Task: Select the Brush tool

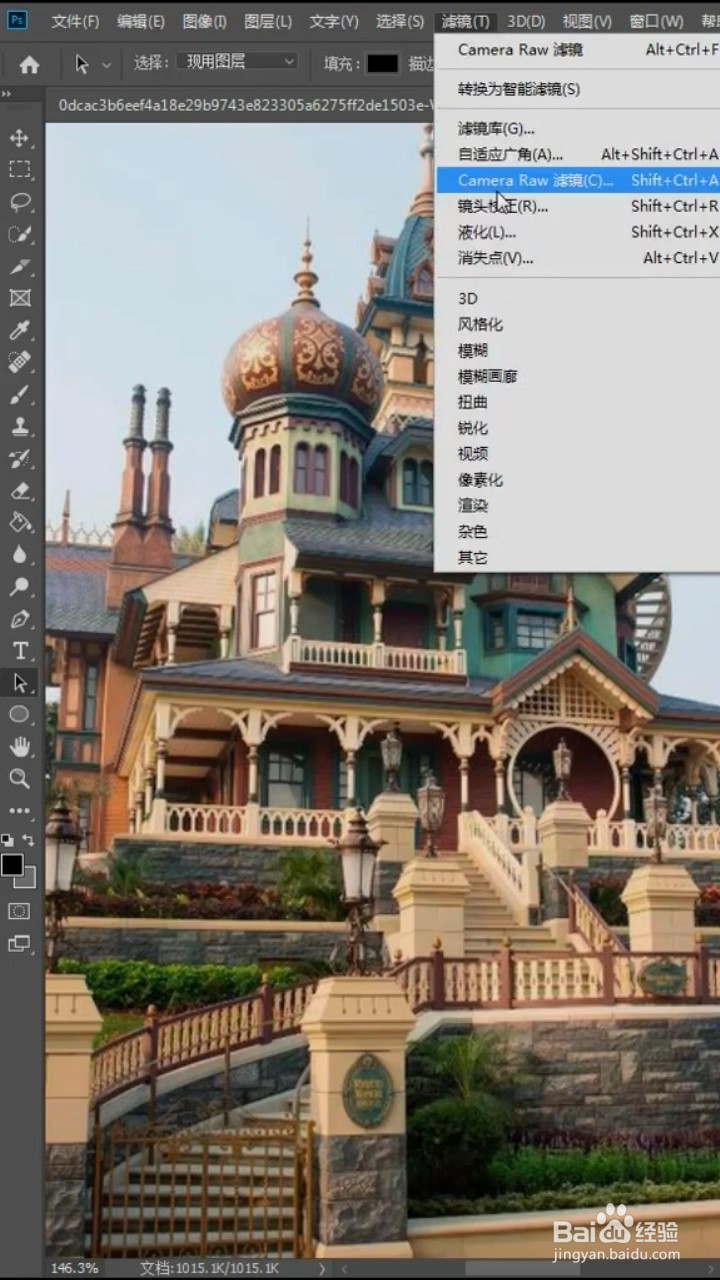Action: coord(20,394)
